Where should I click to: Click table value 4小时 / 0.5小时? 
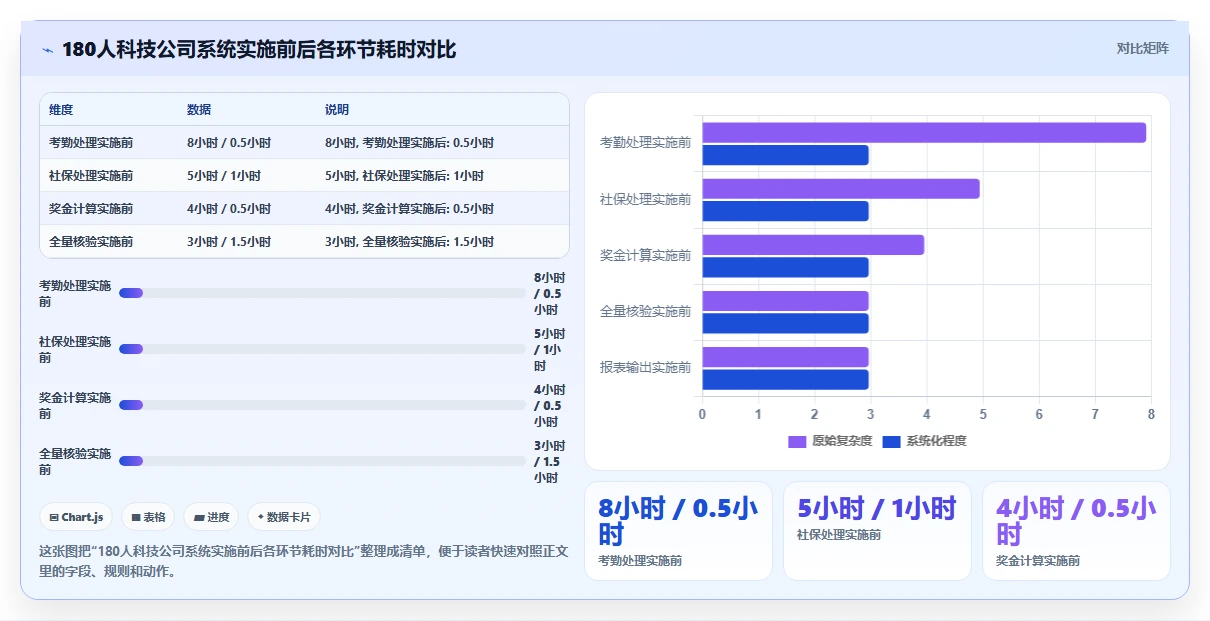(x=229, y=209)
